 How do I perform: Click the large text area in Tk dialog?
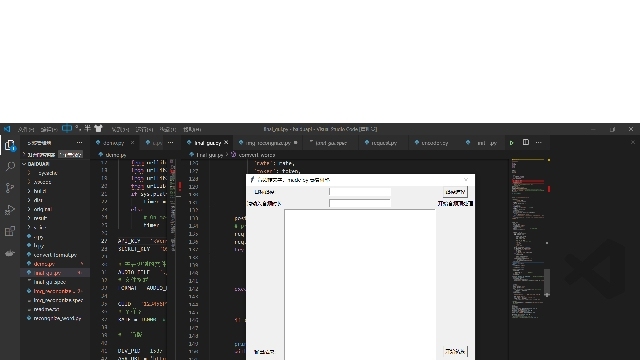[360, 284]
